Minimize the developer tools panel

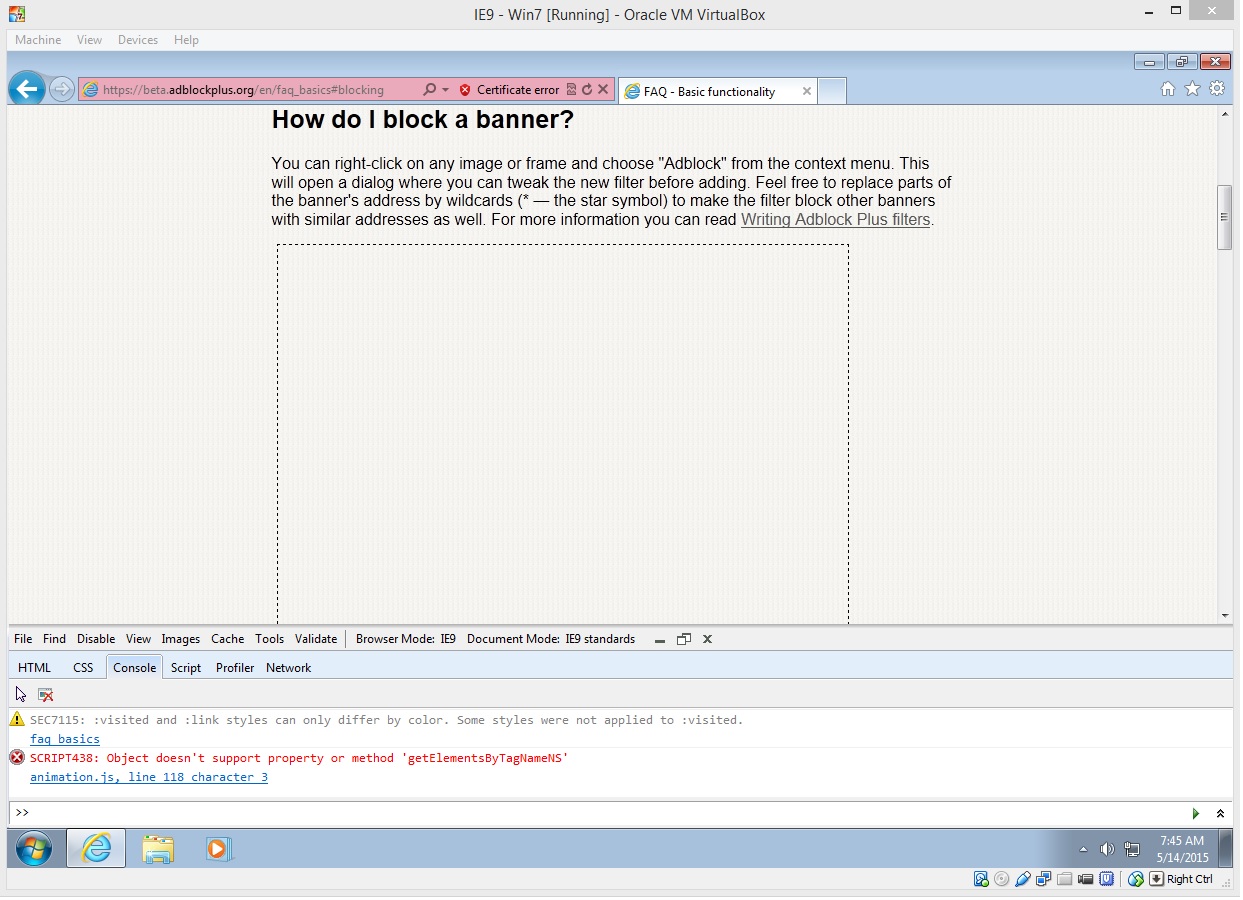[x=660, y=639]
